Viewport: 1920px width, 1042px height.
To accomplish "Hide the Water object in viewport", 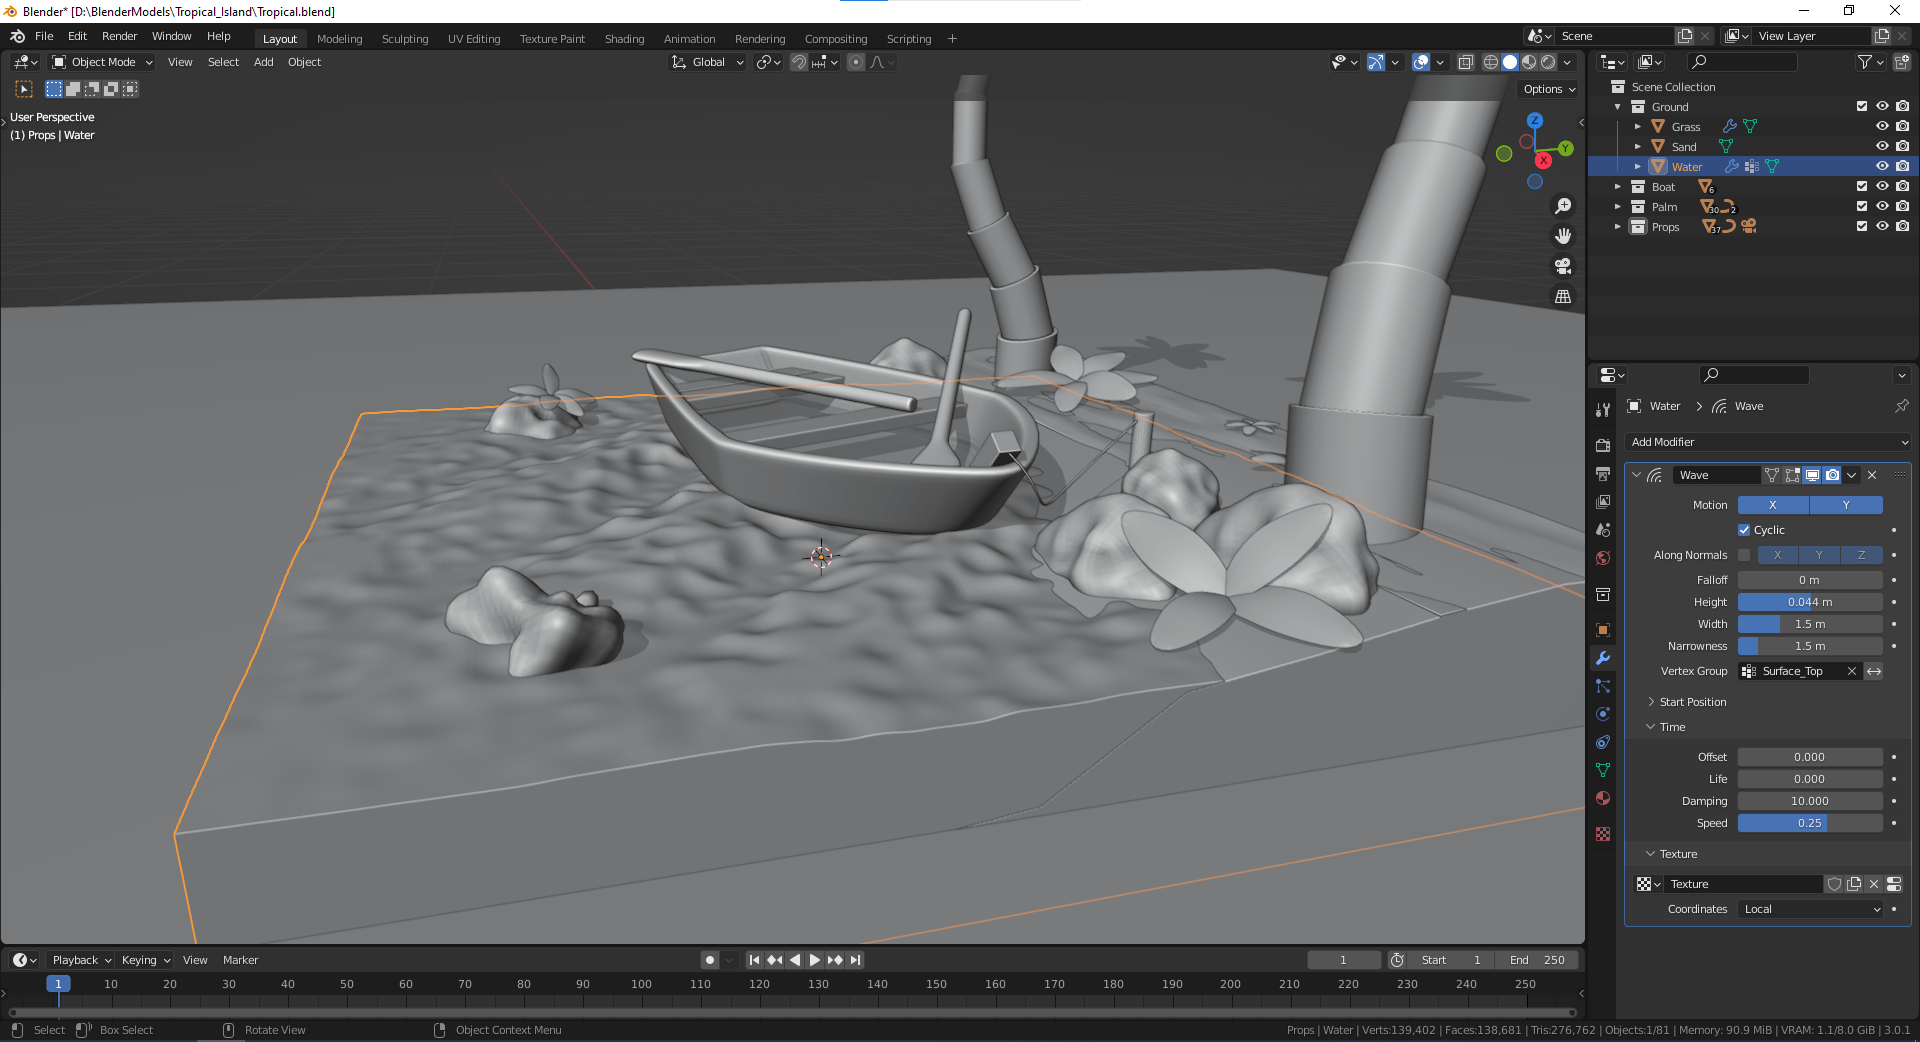I will tap(1883, 166).
